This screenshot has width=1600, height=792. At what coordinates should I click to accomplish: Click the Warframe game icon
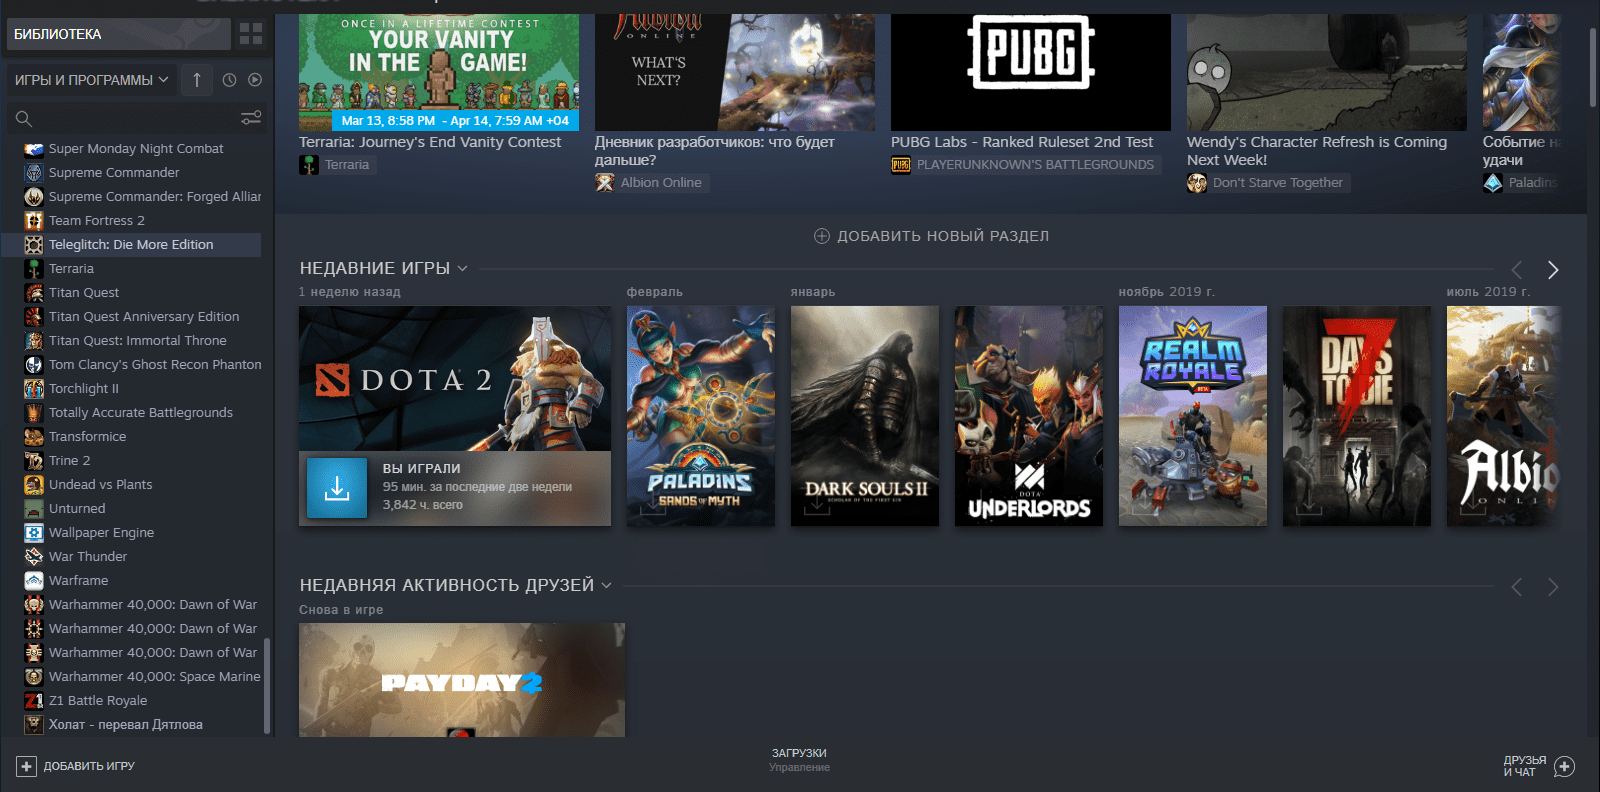click(34, 580)
